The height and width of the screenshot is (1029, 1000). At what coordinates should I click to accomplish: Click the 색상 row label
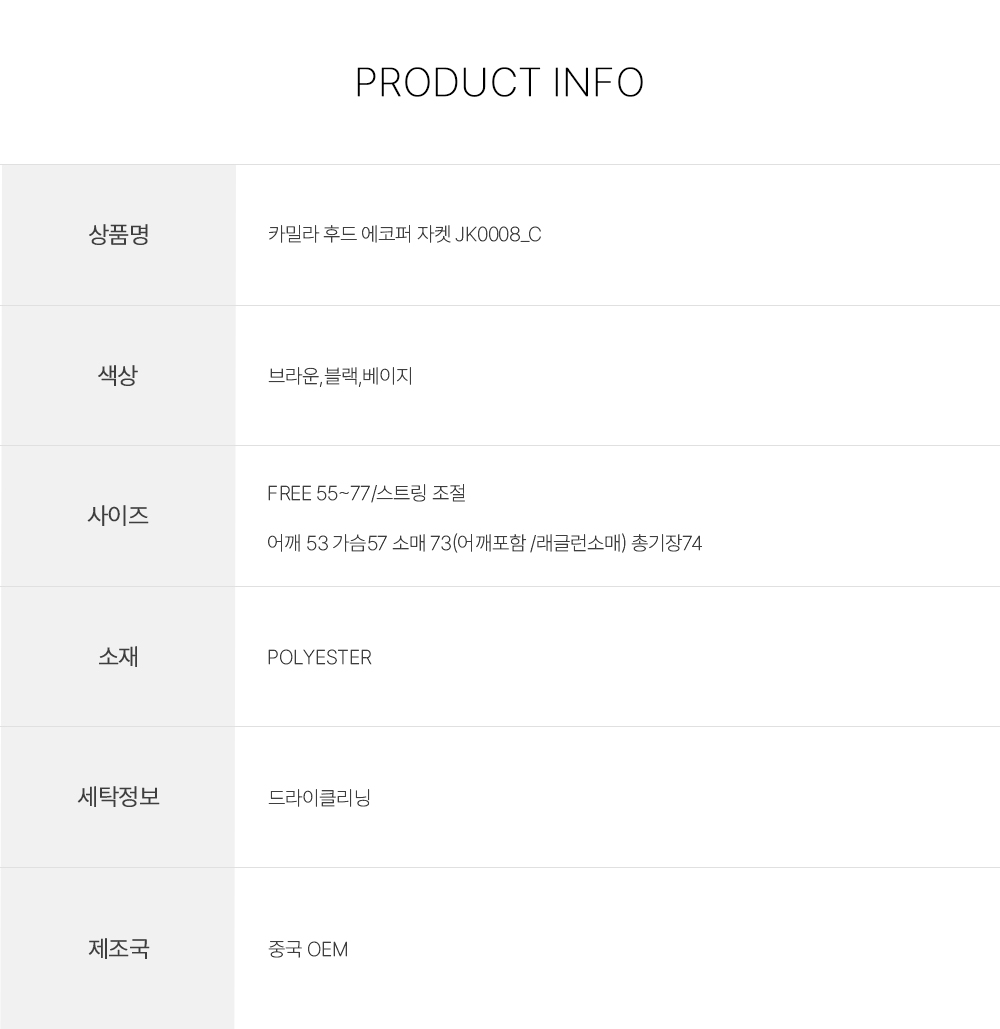118,376
